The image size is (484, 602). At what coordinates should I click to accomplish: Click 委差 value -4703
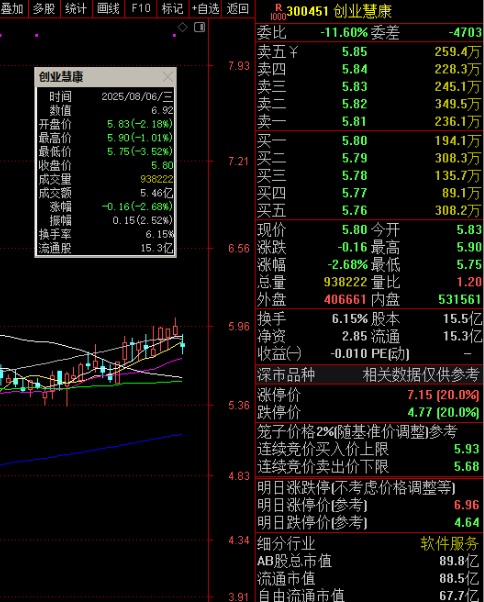pyautogui.click(x=465, y=33)
